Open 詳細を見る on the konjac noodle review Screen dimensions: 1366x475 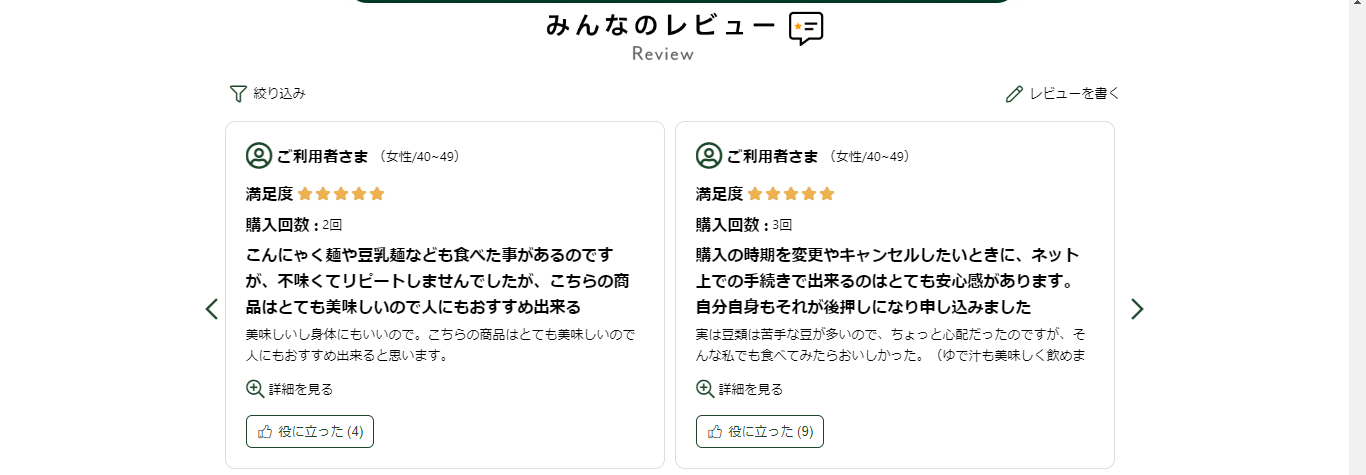pyautogui.click(x=290, y=389)
